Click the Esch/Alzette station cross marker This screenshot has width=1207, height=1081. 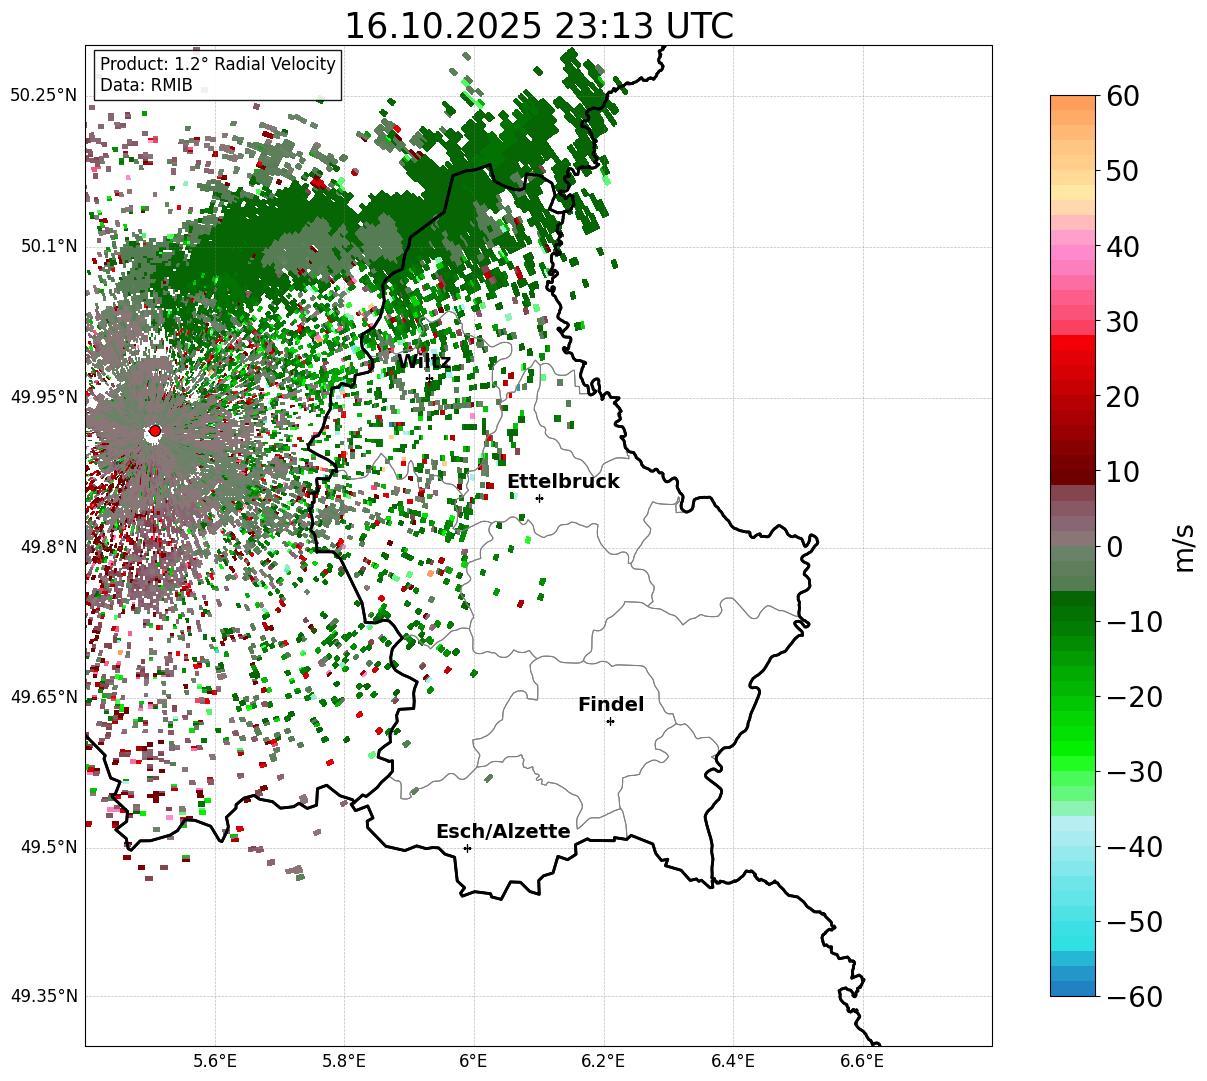(467, 848)
